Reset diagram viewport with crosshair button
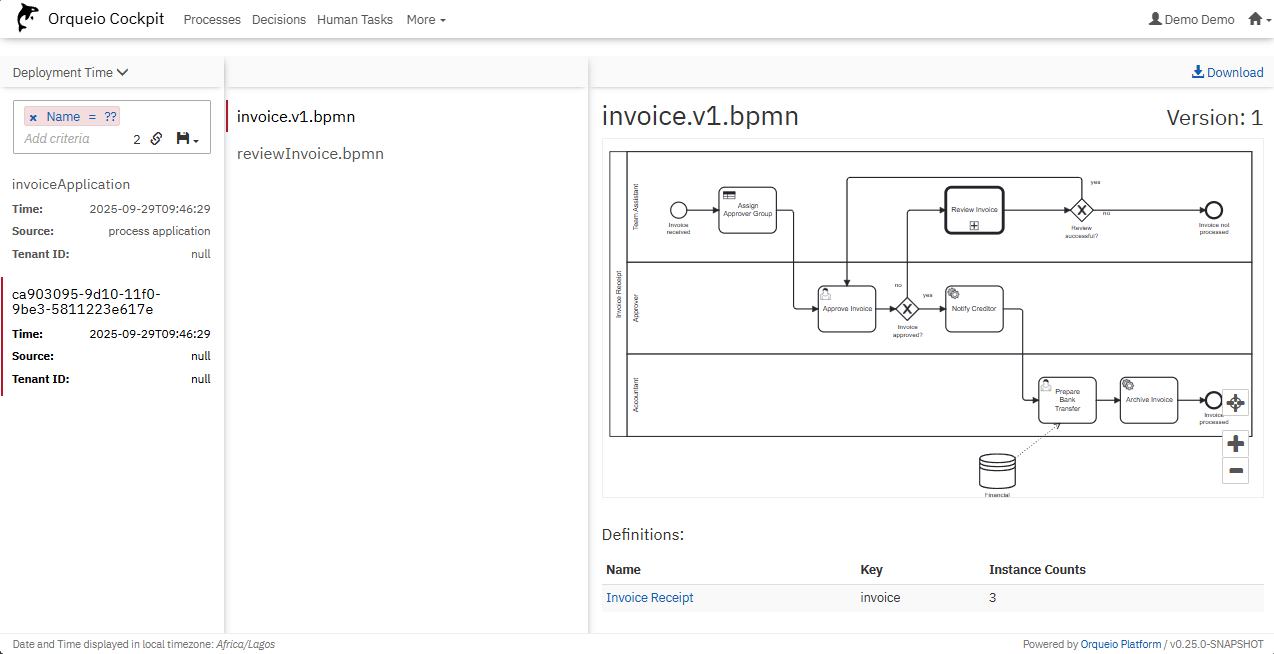The image size is (1274, 654). coord(1235,402)
